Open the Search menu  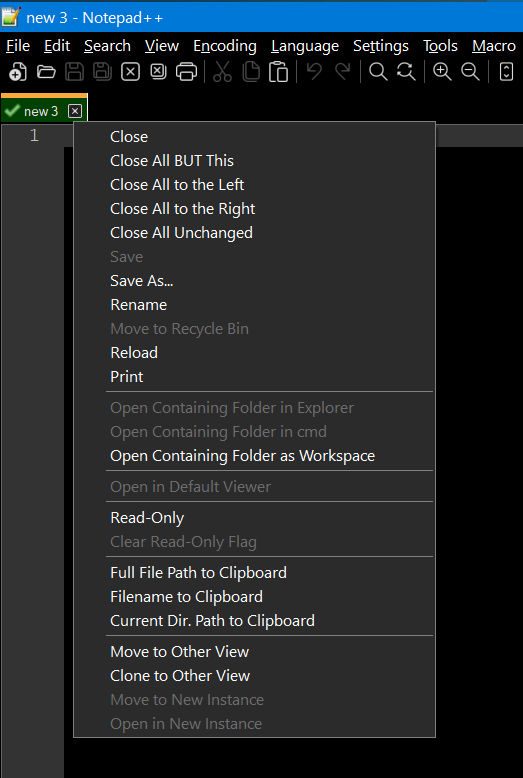coord(107,46)
